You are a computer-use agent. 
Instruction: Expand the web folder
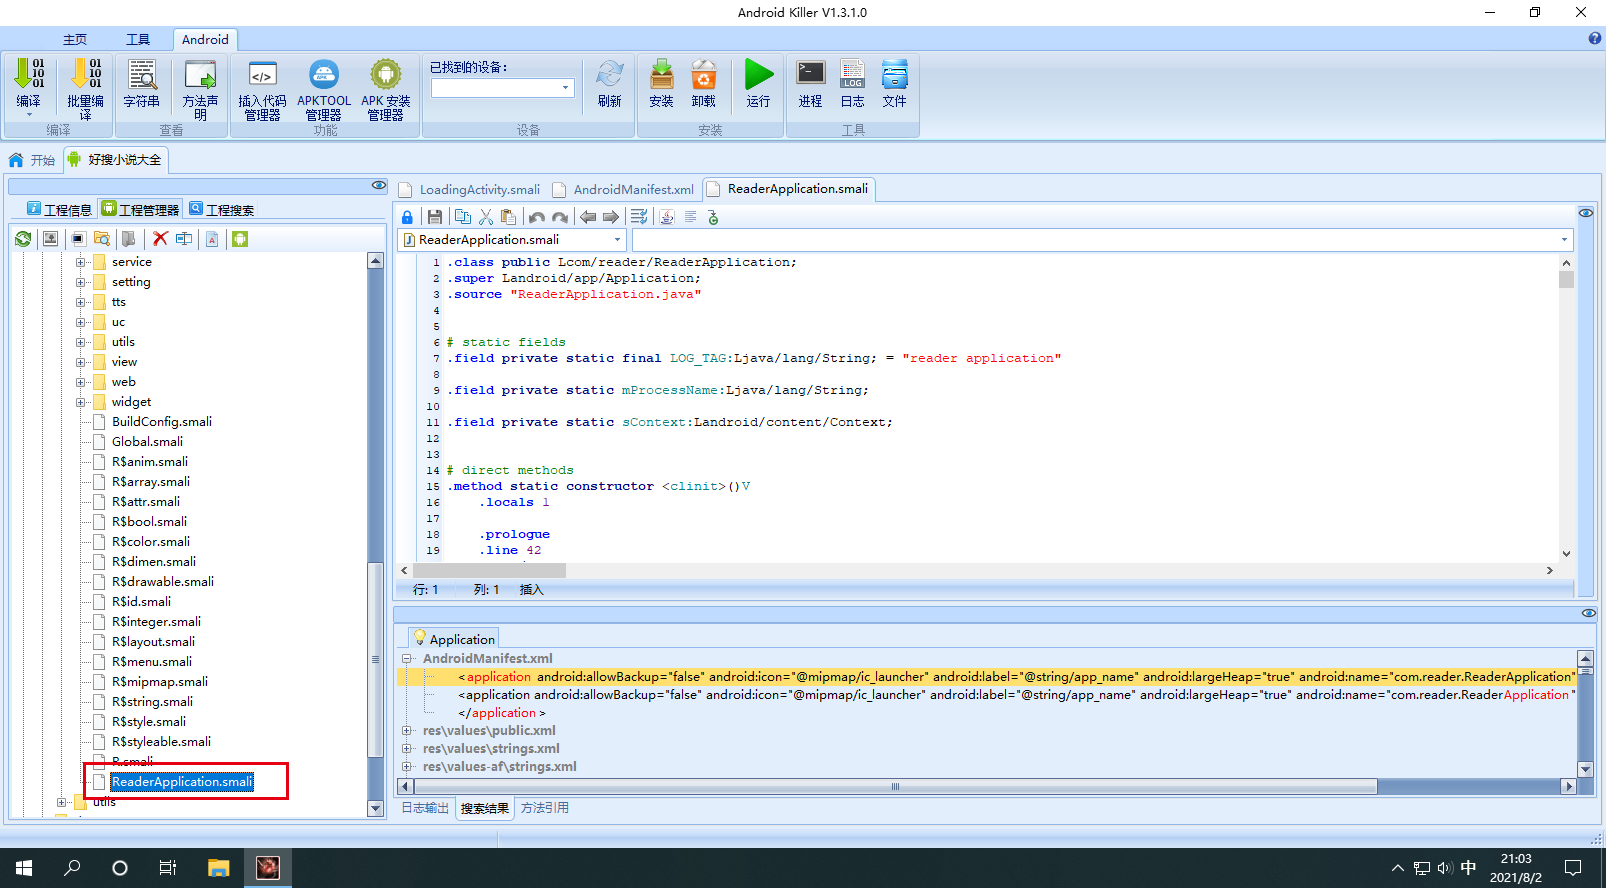click(x=81, y=382)
